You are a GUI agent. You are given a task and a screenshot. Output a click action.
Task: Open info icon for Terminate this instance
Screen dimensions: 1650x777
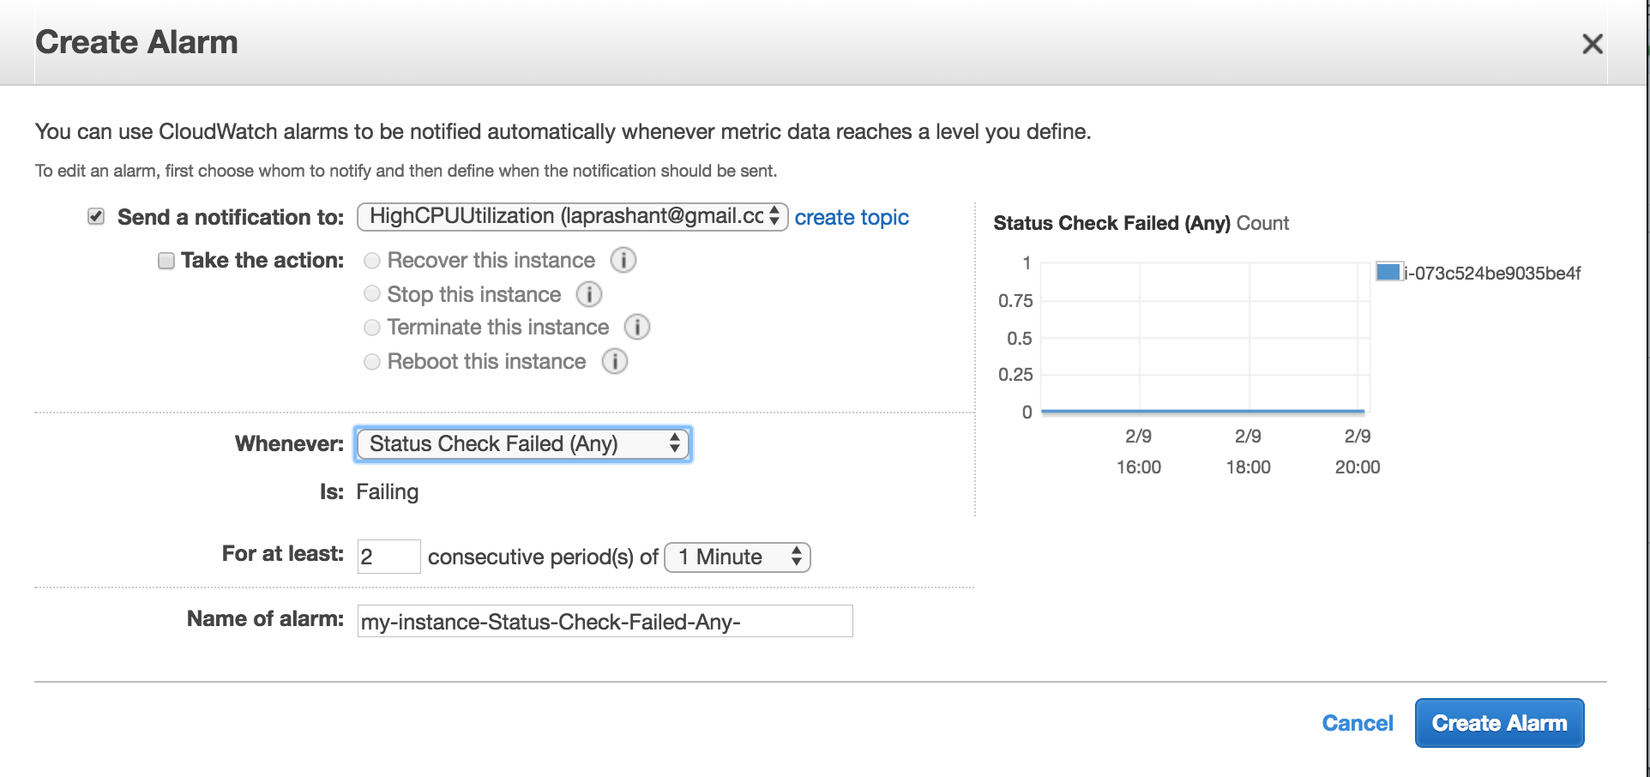637,327
